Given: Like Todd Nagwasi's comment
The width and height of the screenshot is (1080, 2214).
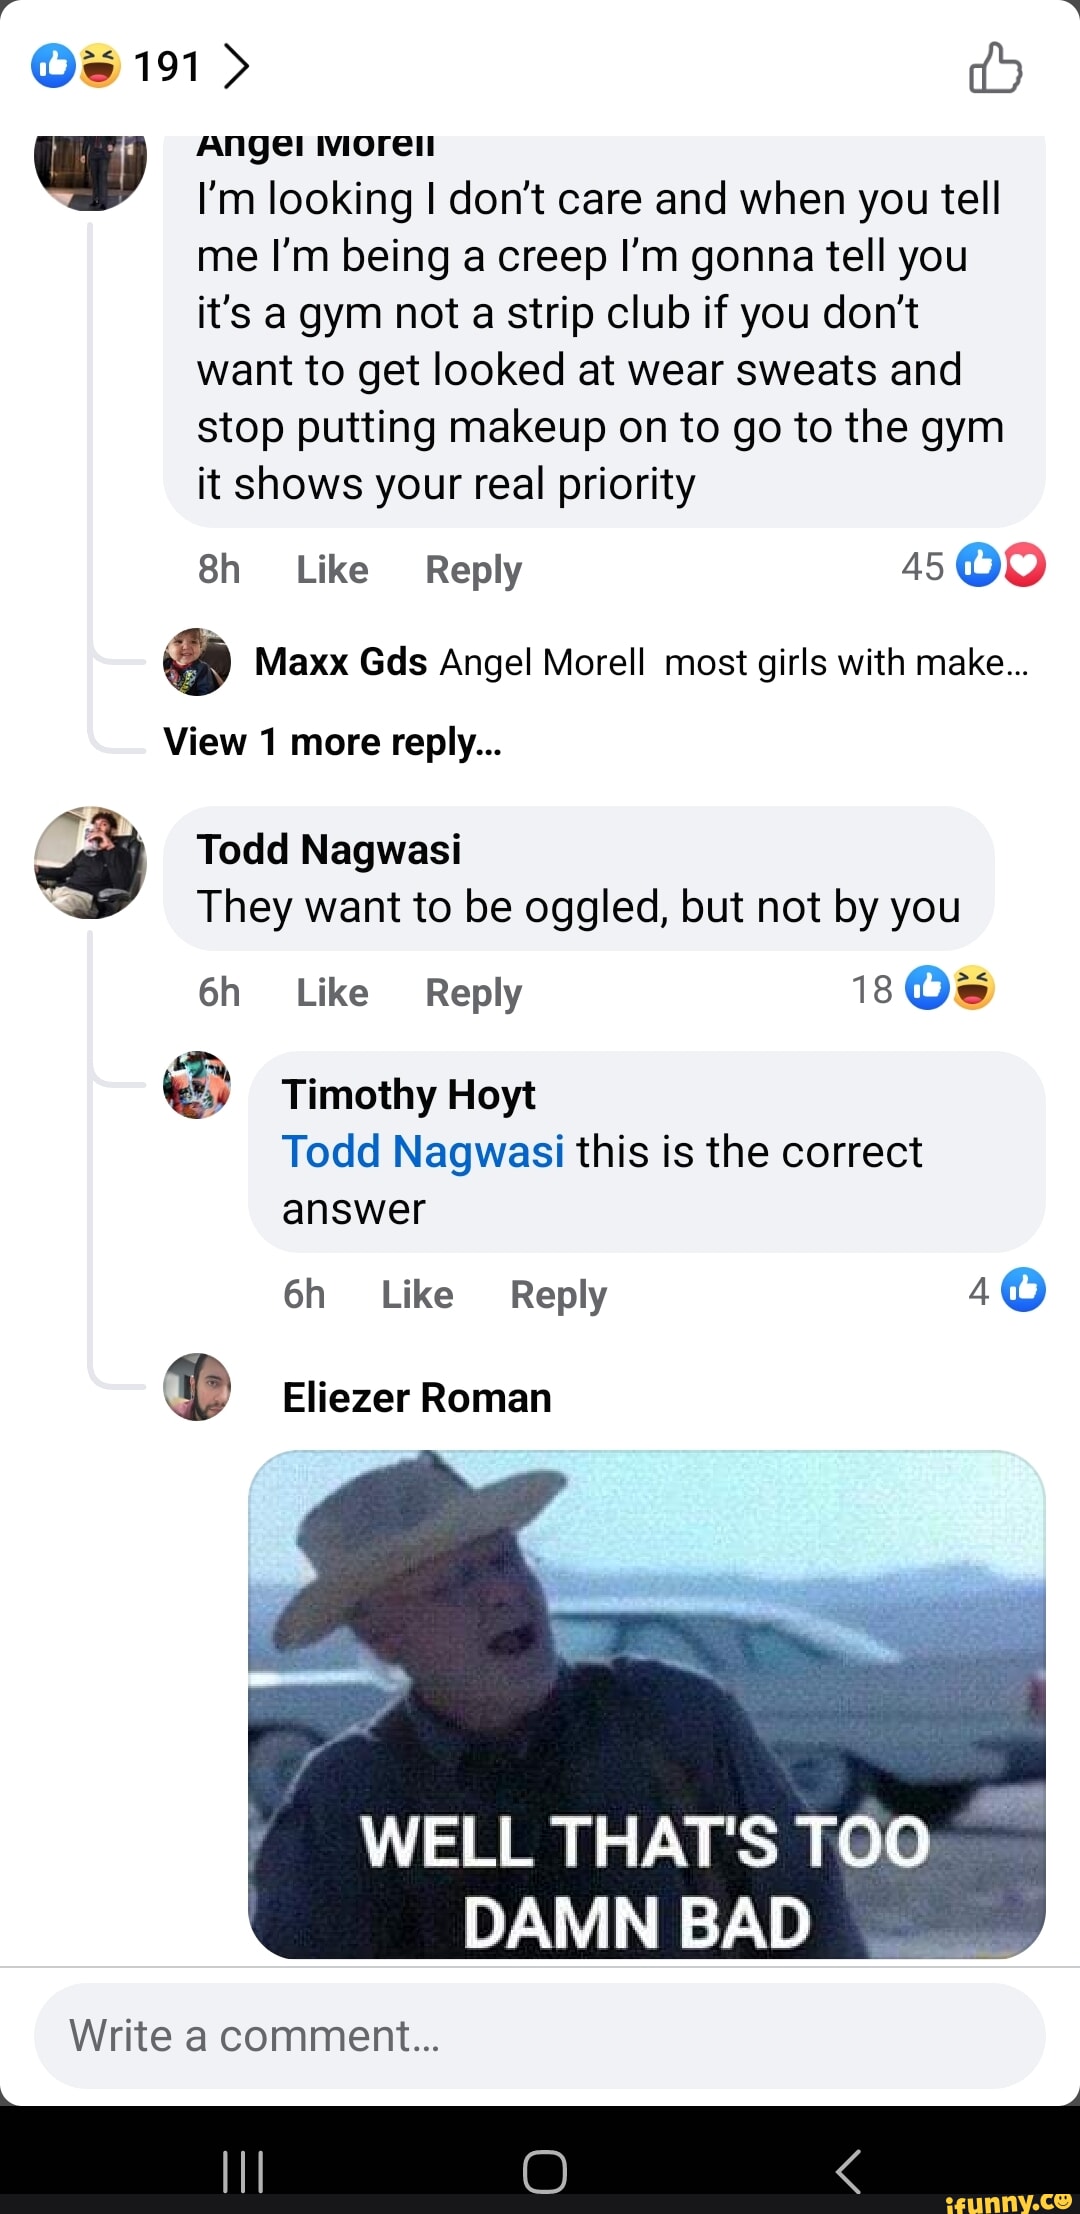Looking at the screenshot, I should (332, 993).
